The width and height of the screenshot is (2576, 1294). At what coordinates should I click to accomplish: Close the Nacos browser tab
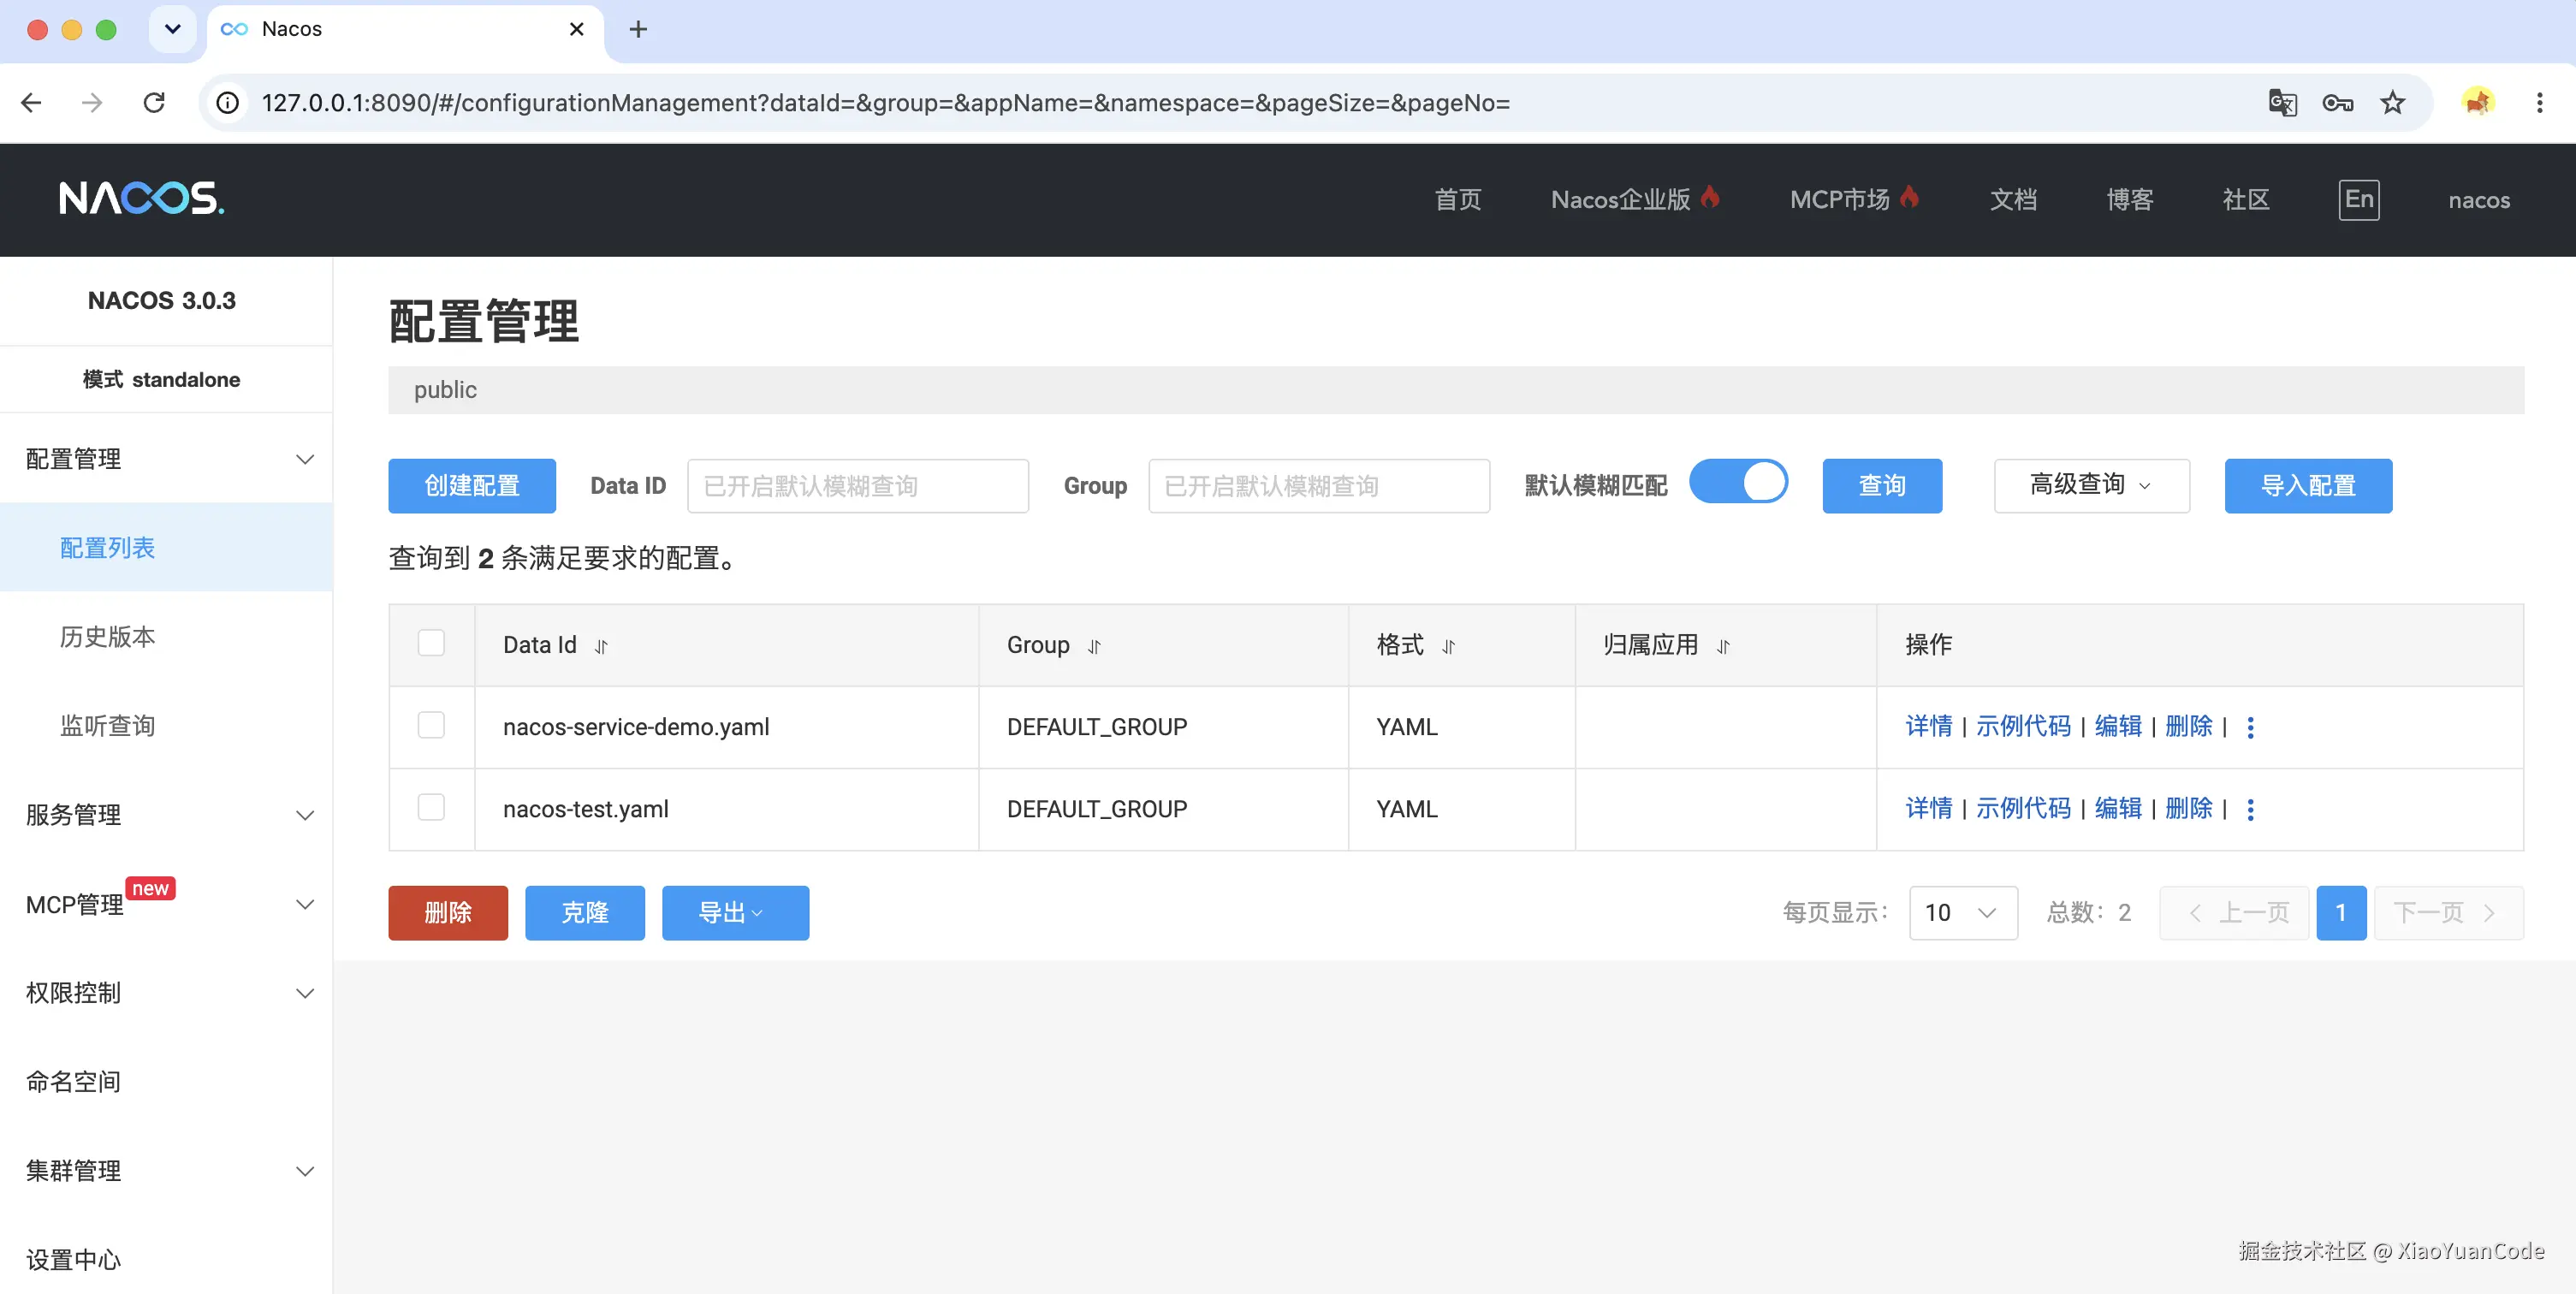(x=576, y=30)
